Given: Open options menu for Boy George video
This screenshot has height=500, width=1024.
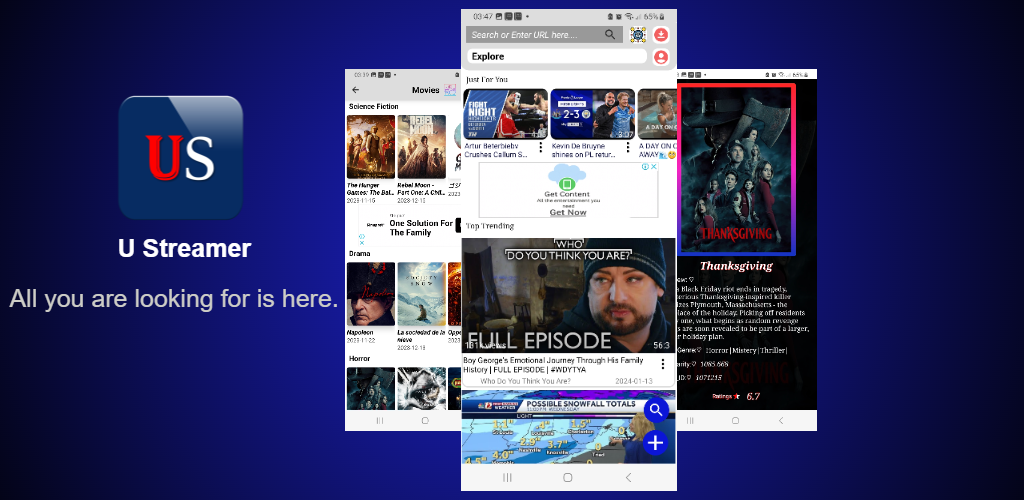Looking at the screenshot, I should coord(662,364).
